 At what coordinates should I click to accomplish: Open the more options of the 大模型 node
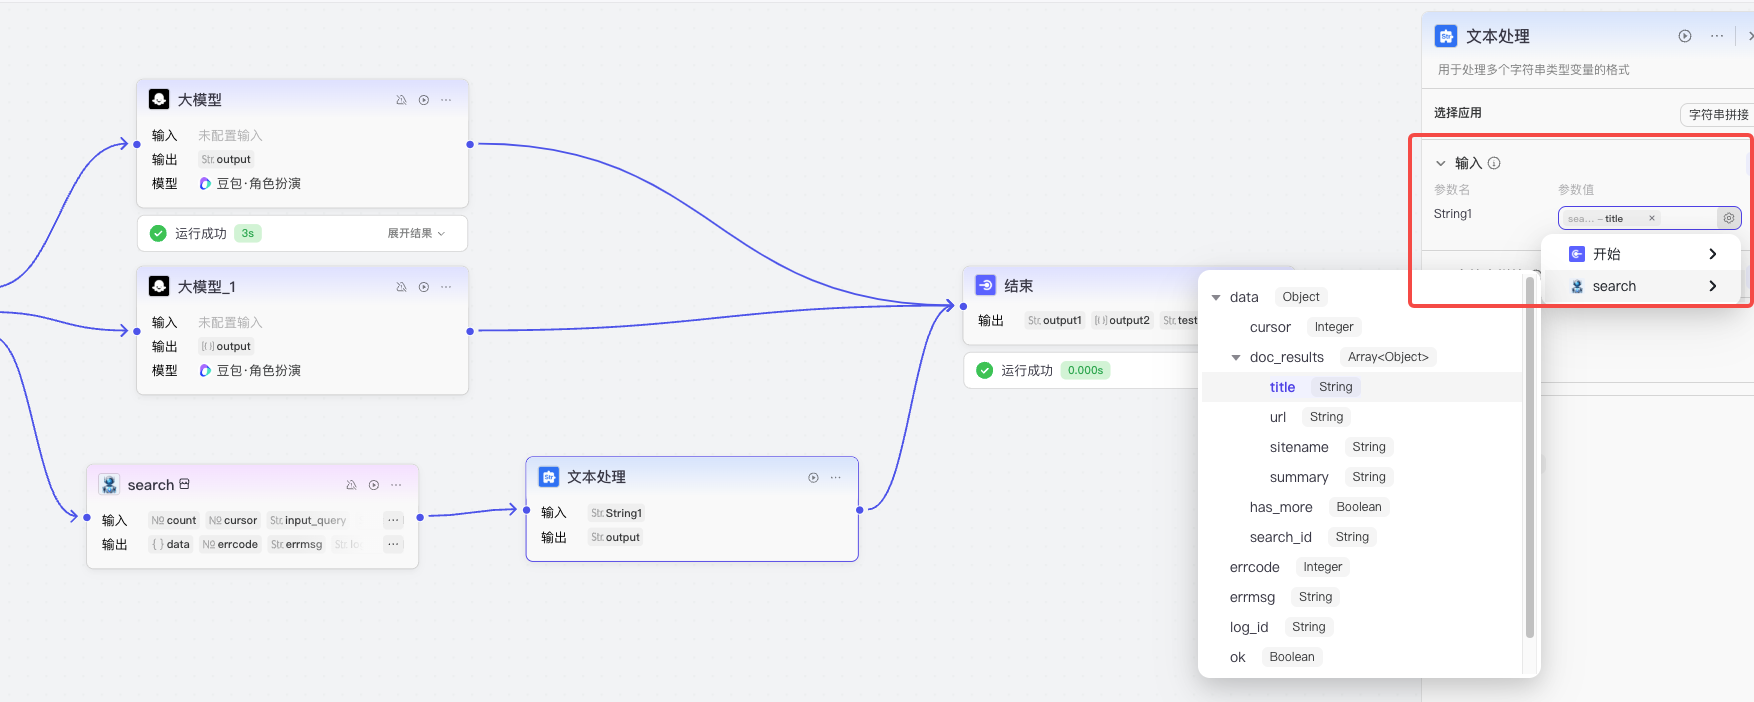(446, 100)
